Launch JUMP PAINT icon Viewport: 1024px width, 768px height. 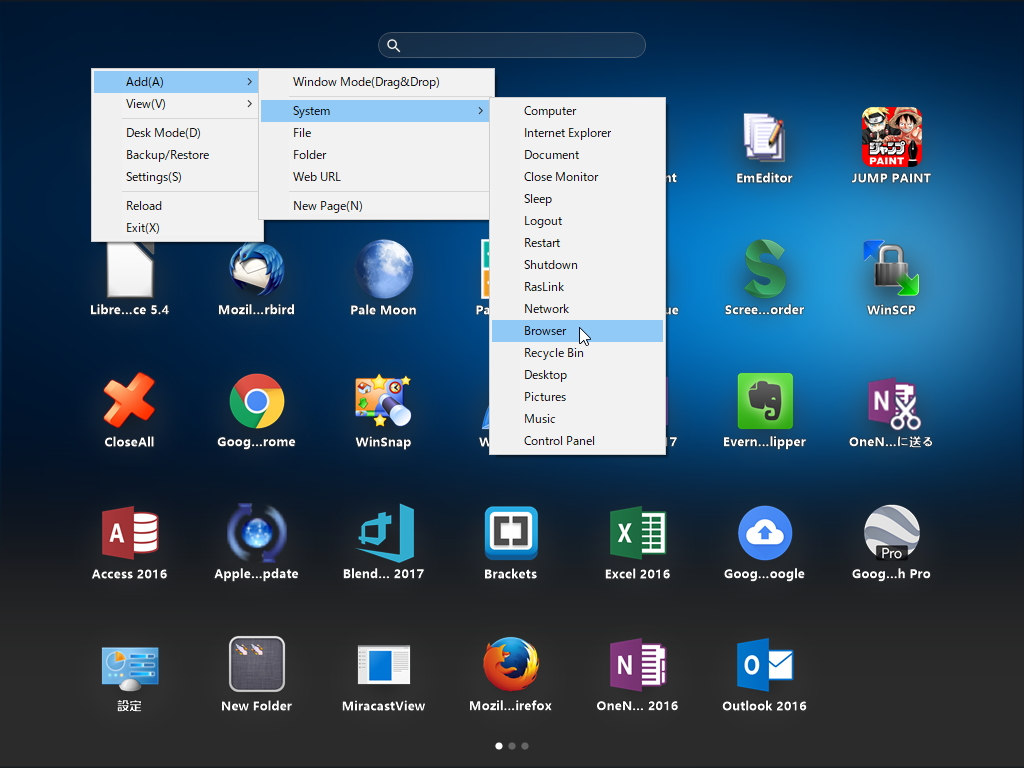(x=891, y=137)
